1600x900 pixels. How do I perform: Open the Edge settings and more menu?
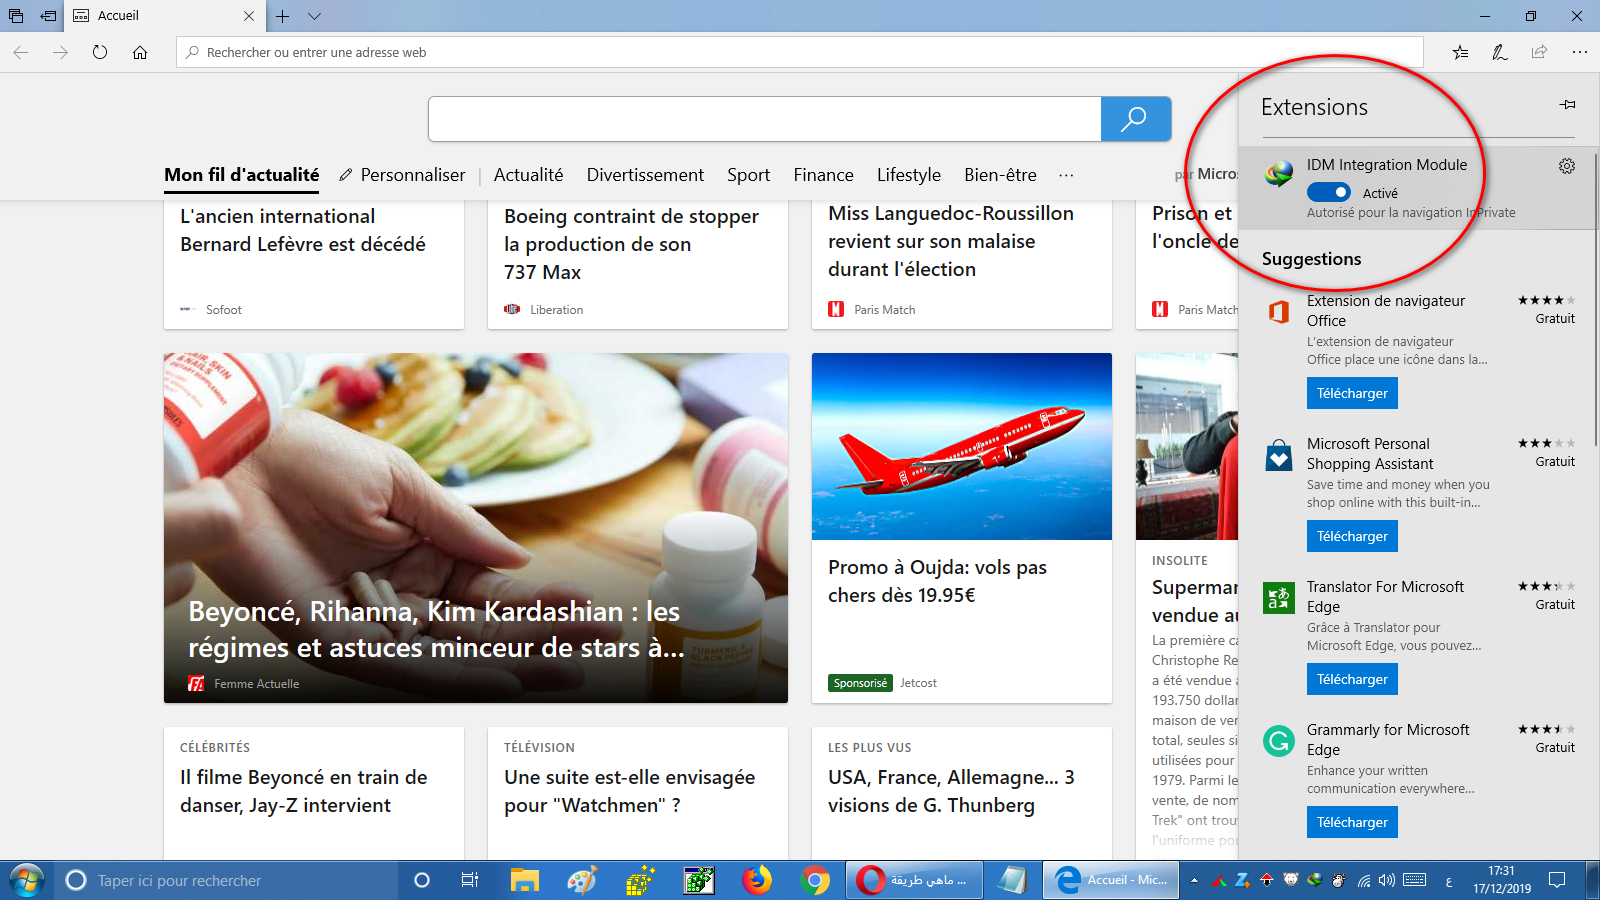1579,52
